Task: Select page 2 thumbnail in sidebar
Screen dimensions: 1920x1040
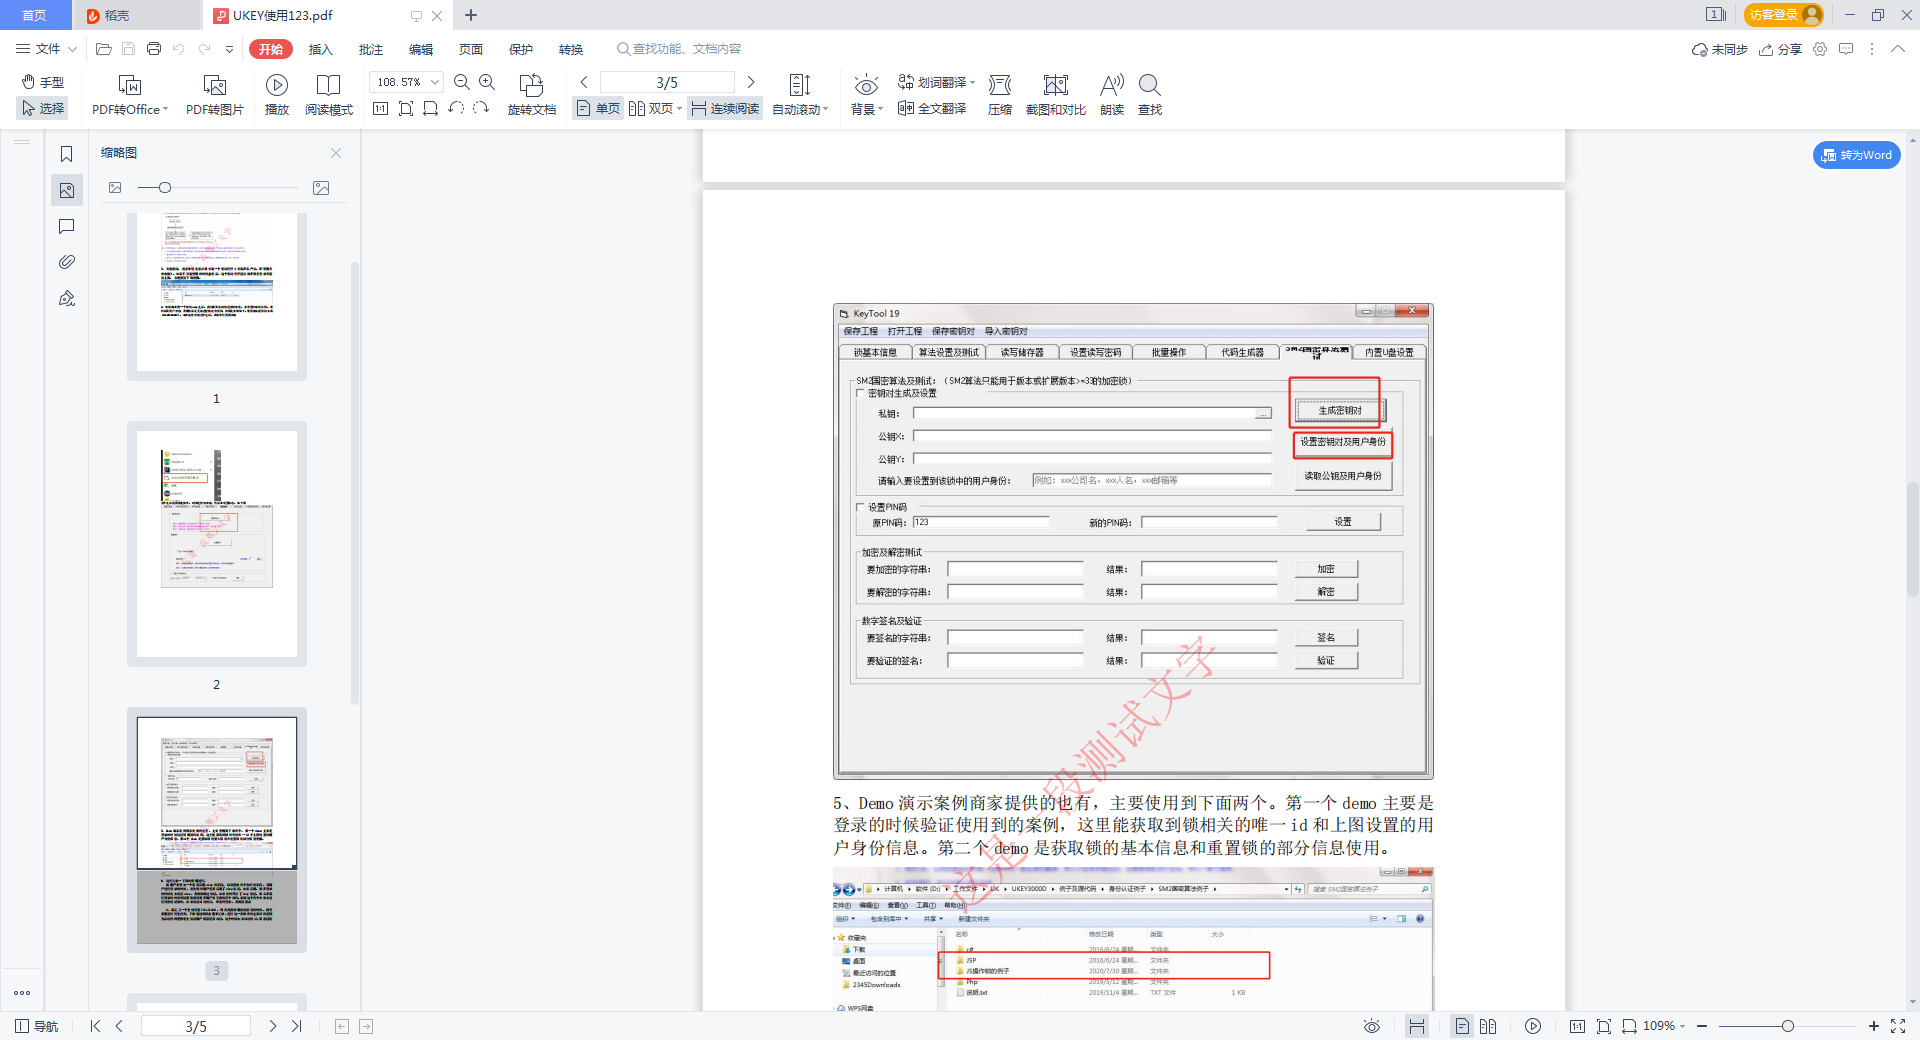Action: tap(216, 543)
